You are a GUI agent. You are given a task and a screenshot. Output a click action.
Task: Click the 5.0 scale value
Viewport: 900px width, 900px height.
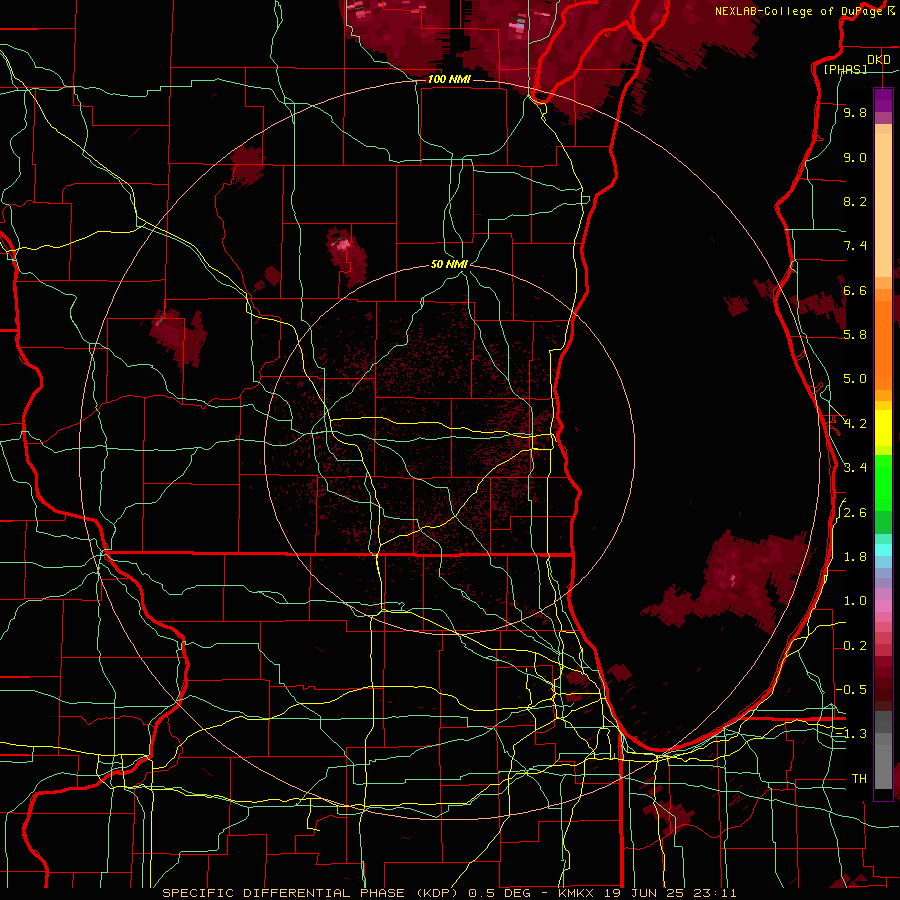pos(855,379)
